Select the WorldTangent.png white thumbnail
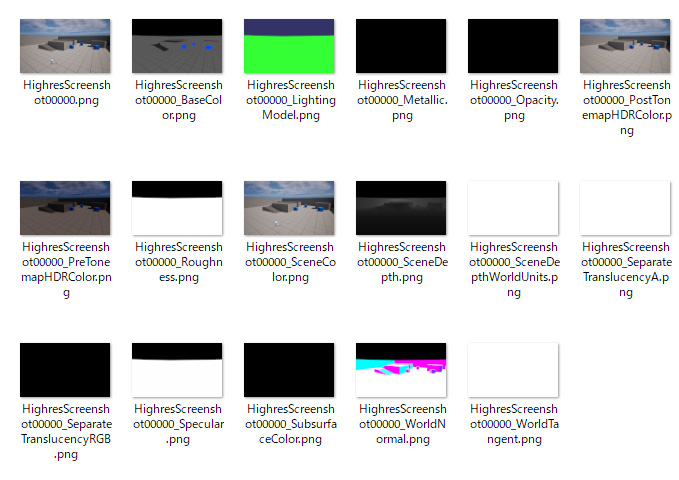Image resolution: width=679 pixels, height=480 pixels. [513, 370]
